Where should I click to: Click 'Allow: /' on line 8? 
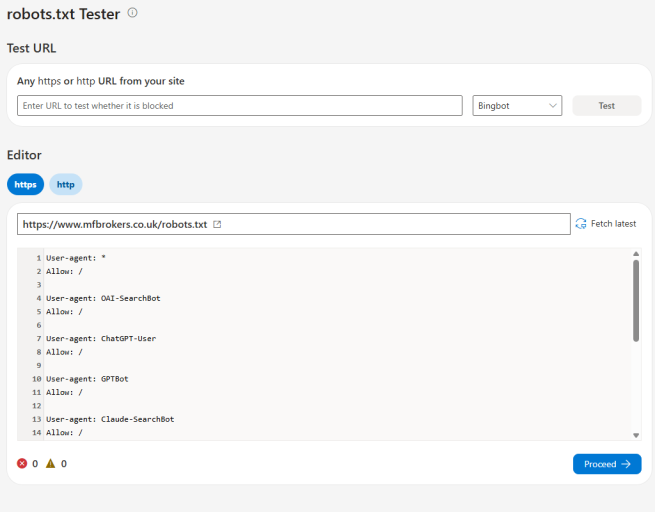tap(64, 352)
